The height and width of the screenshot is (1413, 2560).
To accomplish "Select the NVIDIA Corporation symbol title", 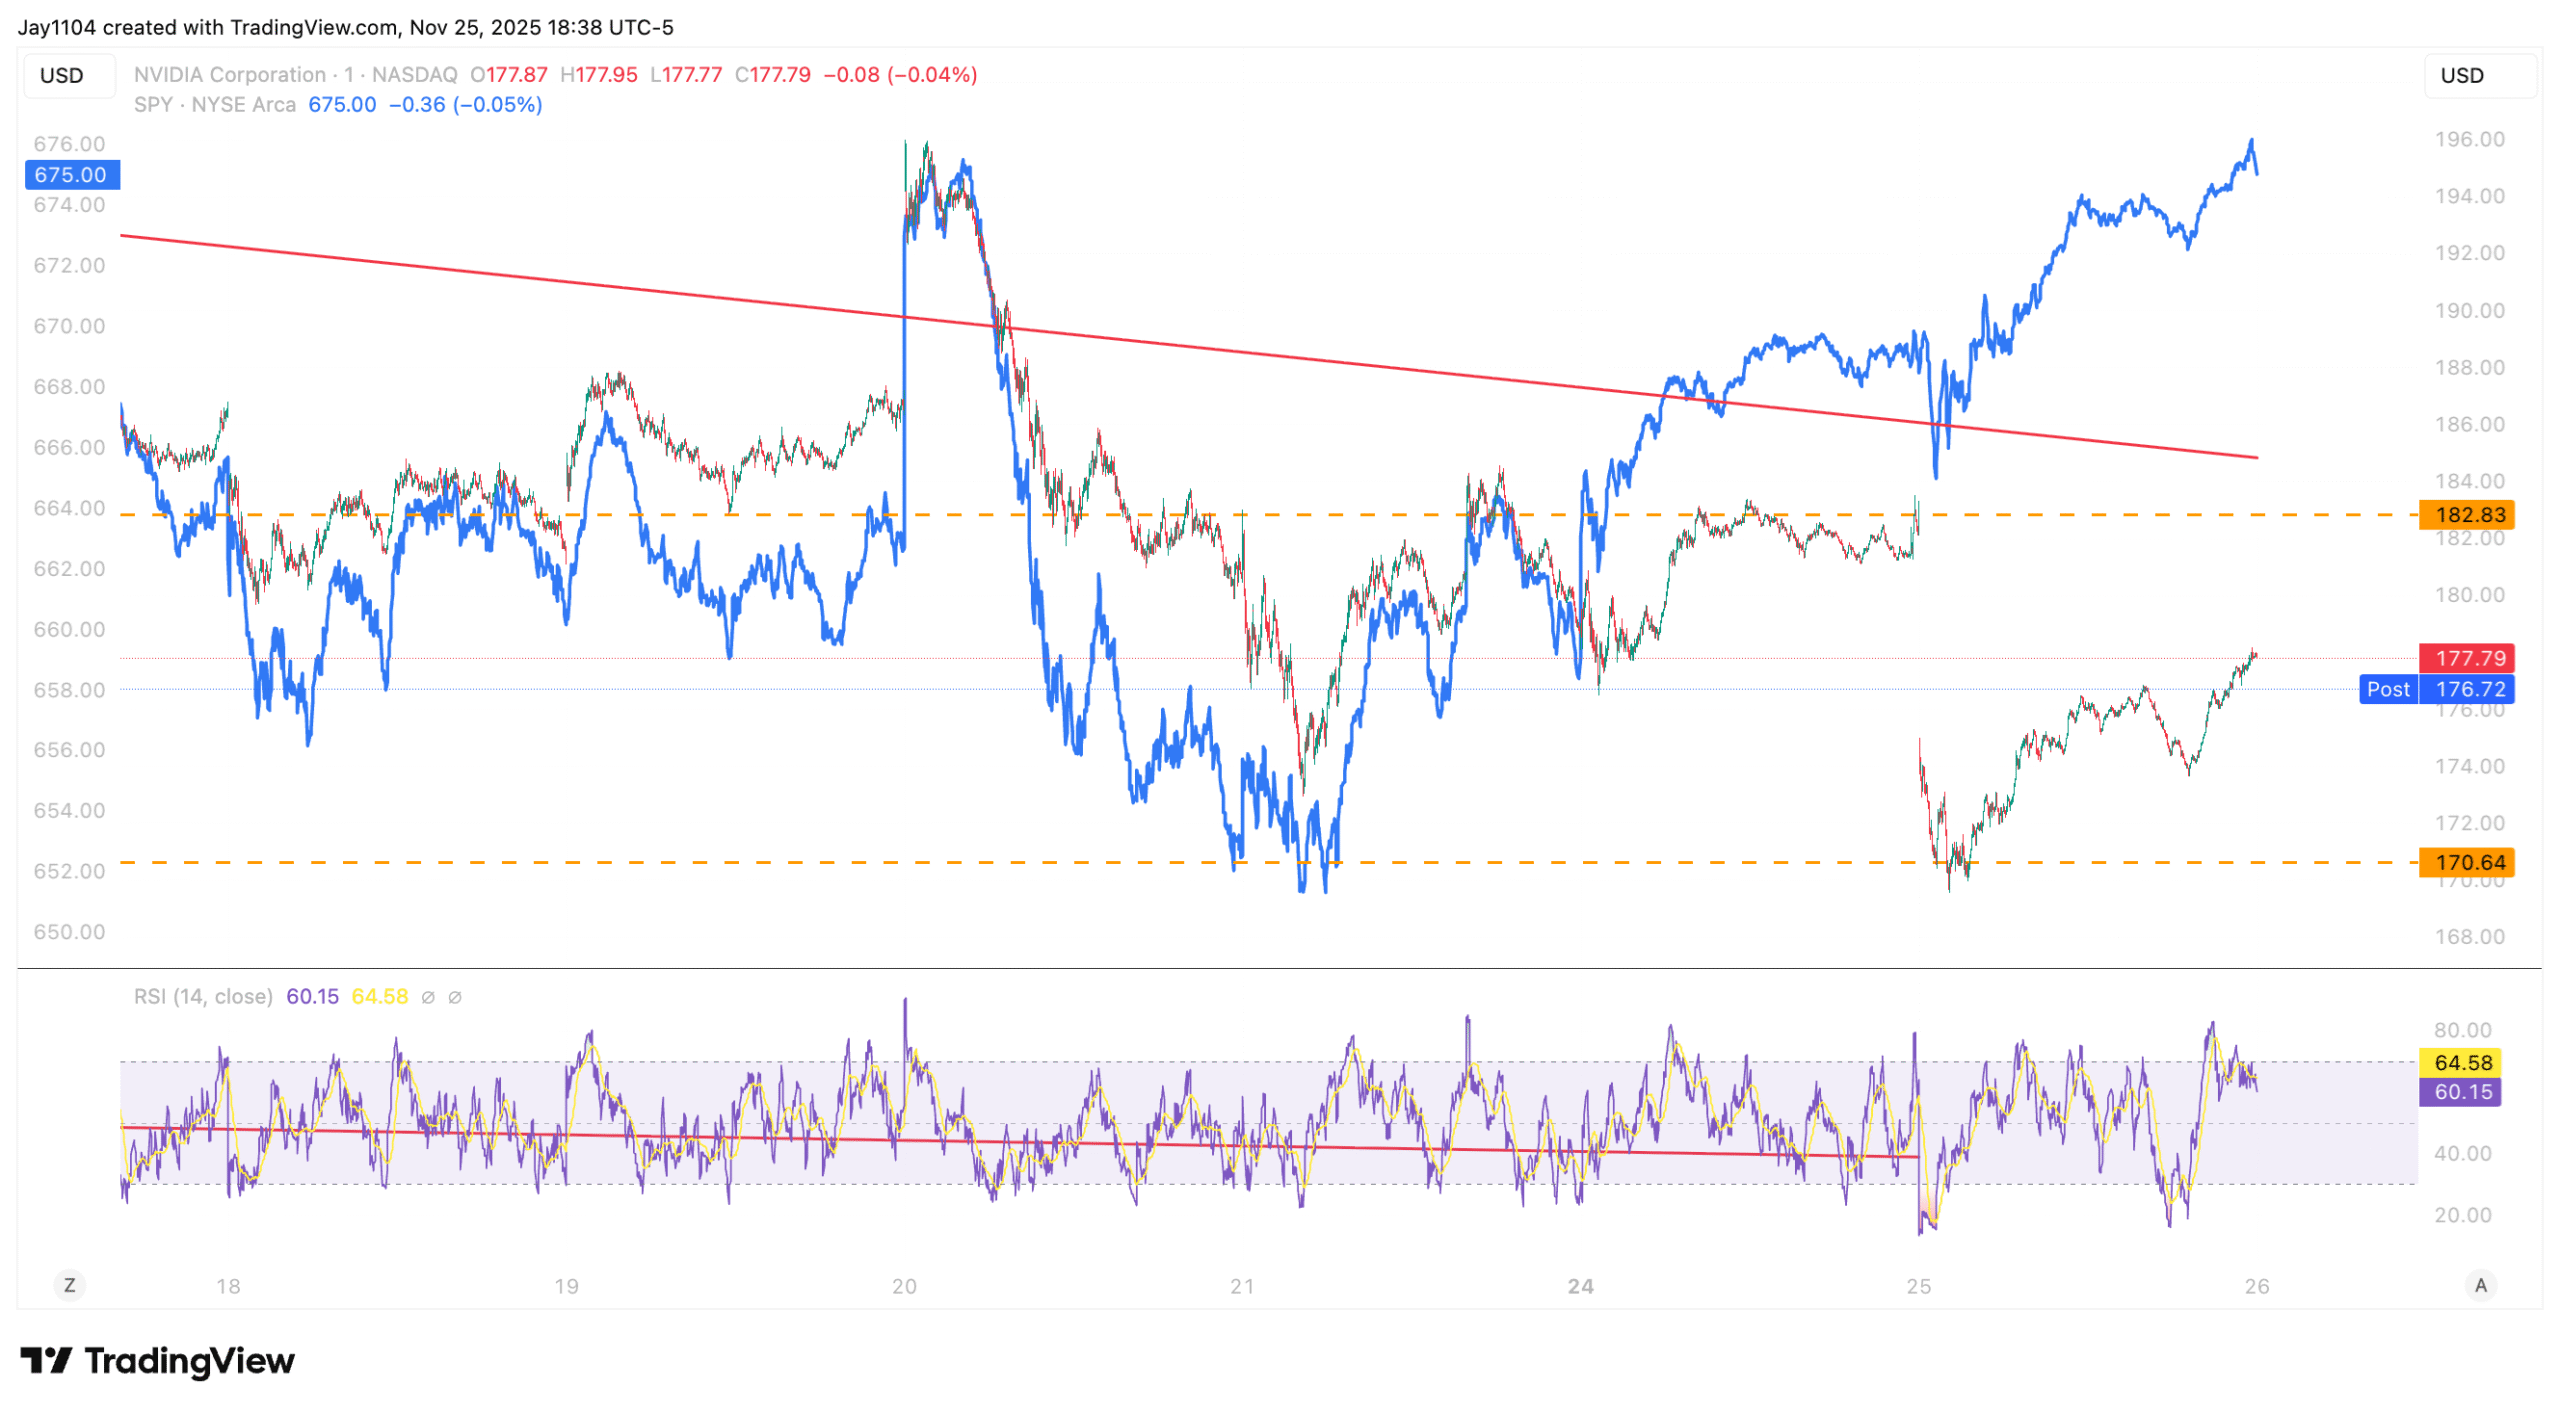I will tap(230, 75).
